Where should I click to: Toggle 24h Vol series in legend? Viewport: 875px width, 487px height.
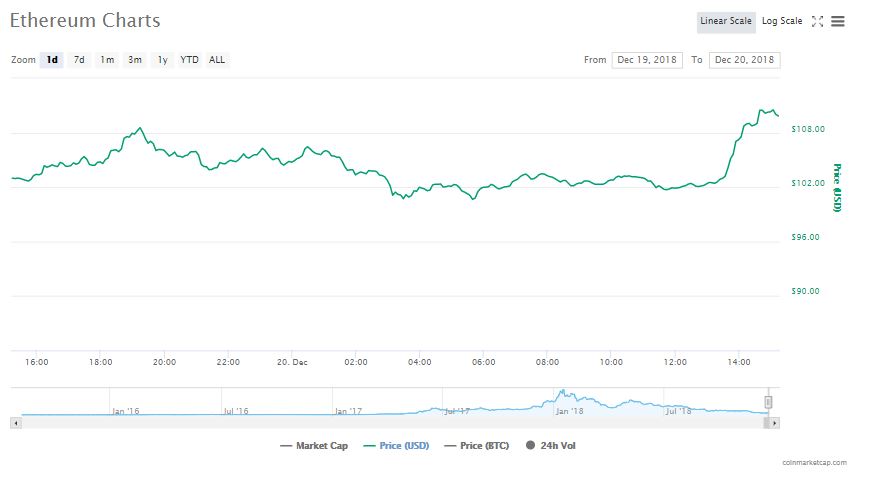[x=550, y=446]
